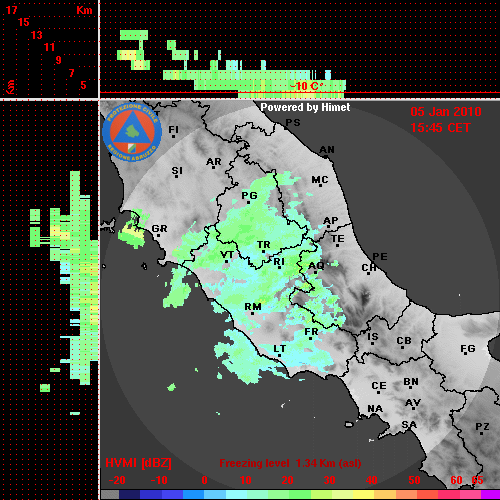The height and width of the screenshot is (500, 500).
Task: Click the NA city label
Action: tap(375, 409)
